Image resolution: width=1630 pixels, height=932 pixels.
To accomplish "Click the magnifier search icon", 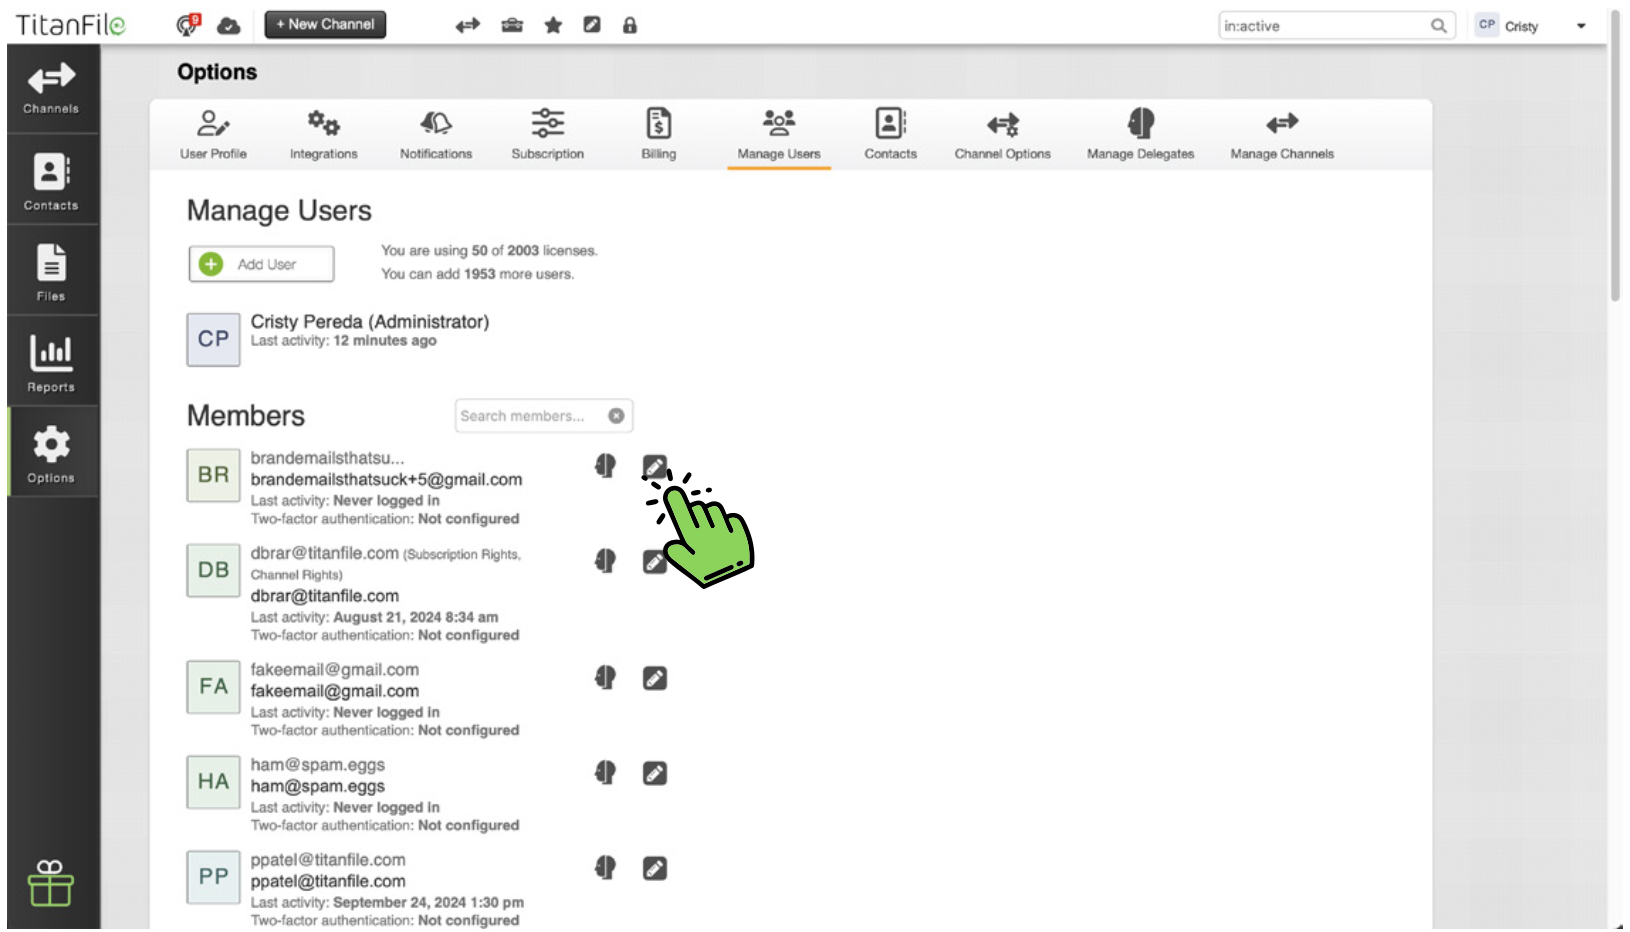I will pyautogui.click(x=1438, y=26).
